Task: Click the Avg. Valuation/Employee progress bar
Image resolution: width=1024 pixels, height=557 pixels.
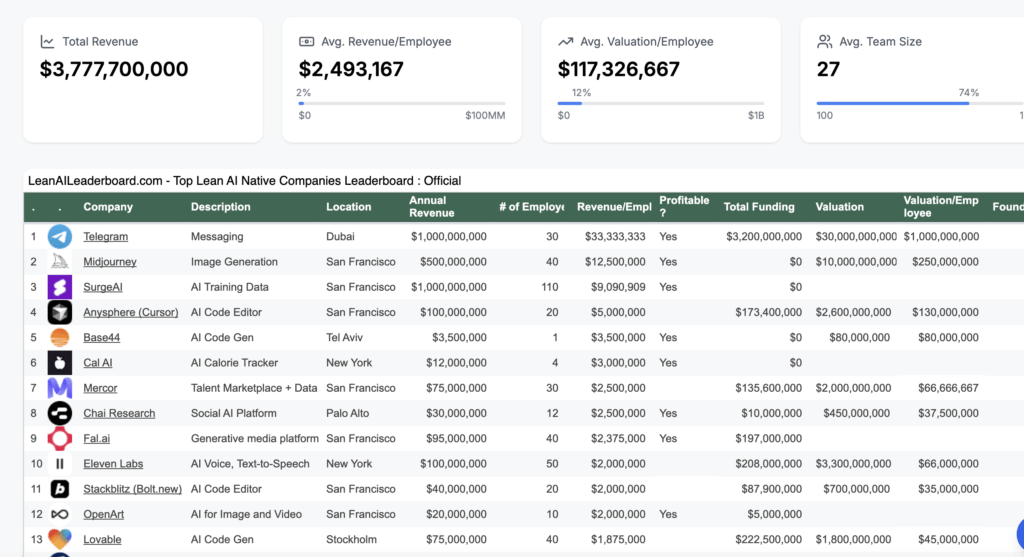Action: [x=660, y=103]
